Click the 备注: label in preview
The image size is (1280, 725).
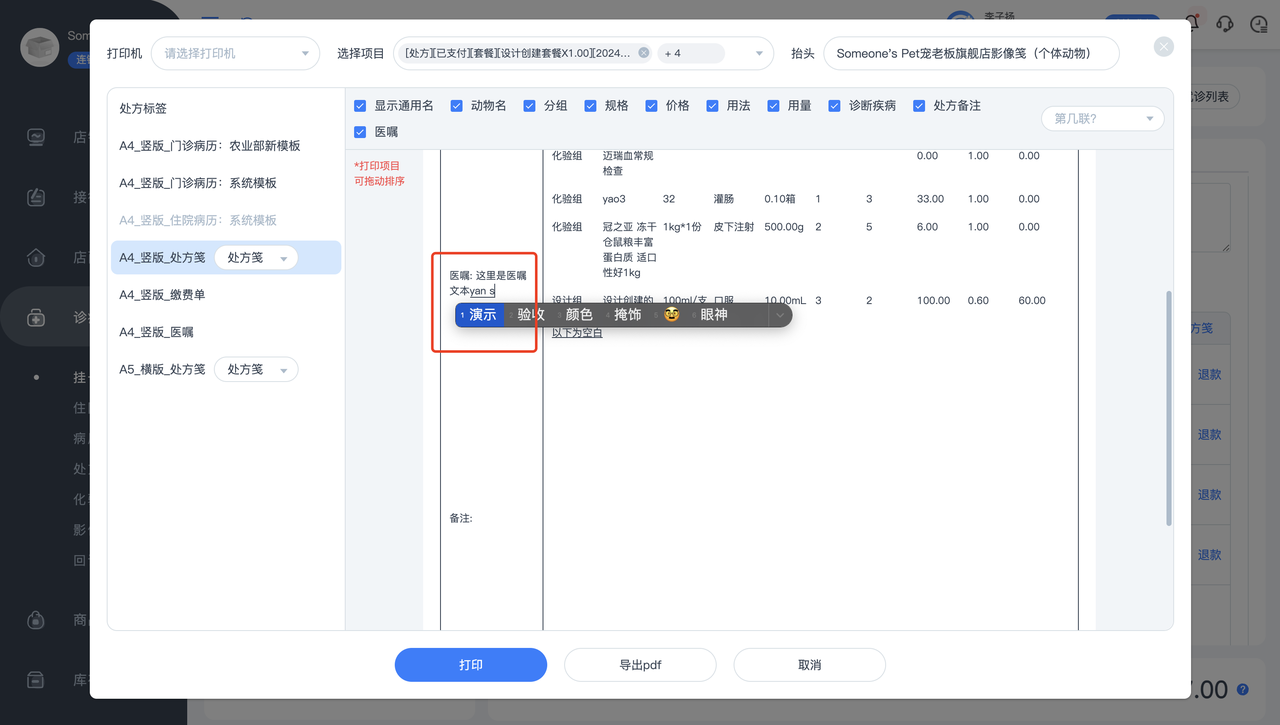(x=461, y=519)
